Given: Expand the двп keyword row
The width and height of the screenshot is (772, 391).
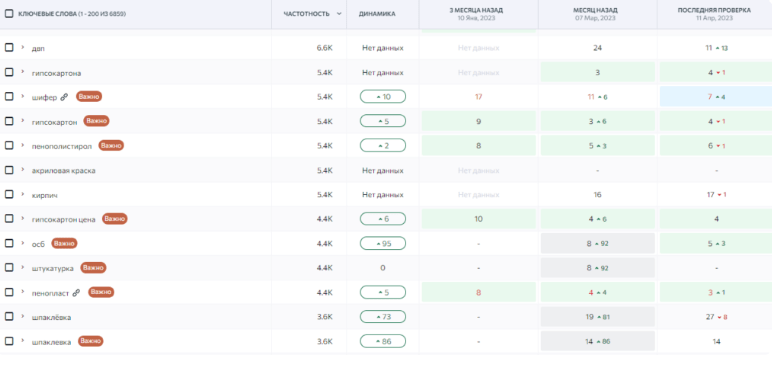Looking at the screenshot, I should click(x=23, y=47).
